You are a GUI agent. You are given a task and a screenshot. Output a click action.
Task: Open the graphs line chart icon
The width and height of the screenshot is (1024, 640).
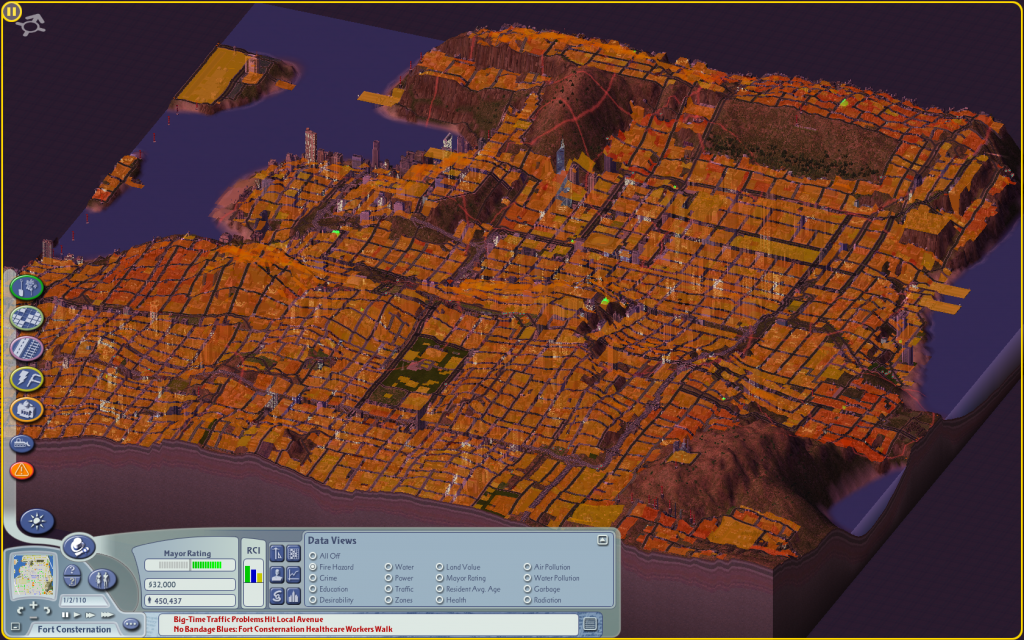[x=293, y=575]
